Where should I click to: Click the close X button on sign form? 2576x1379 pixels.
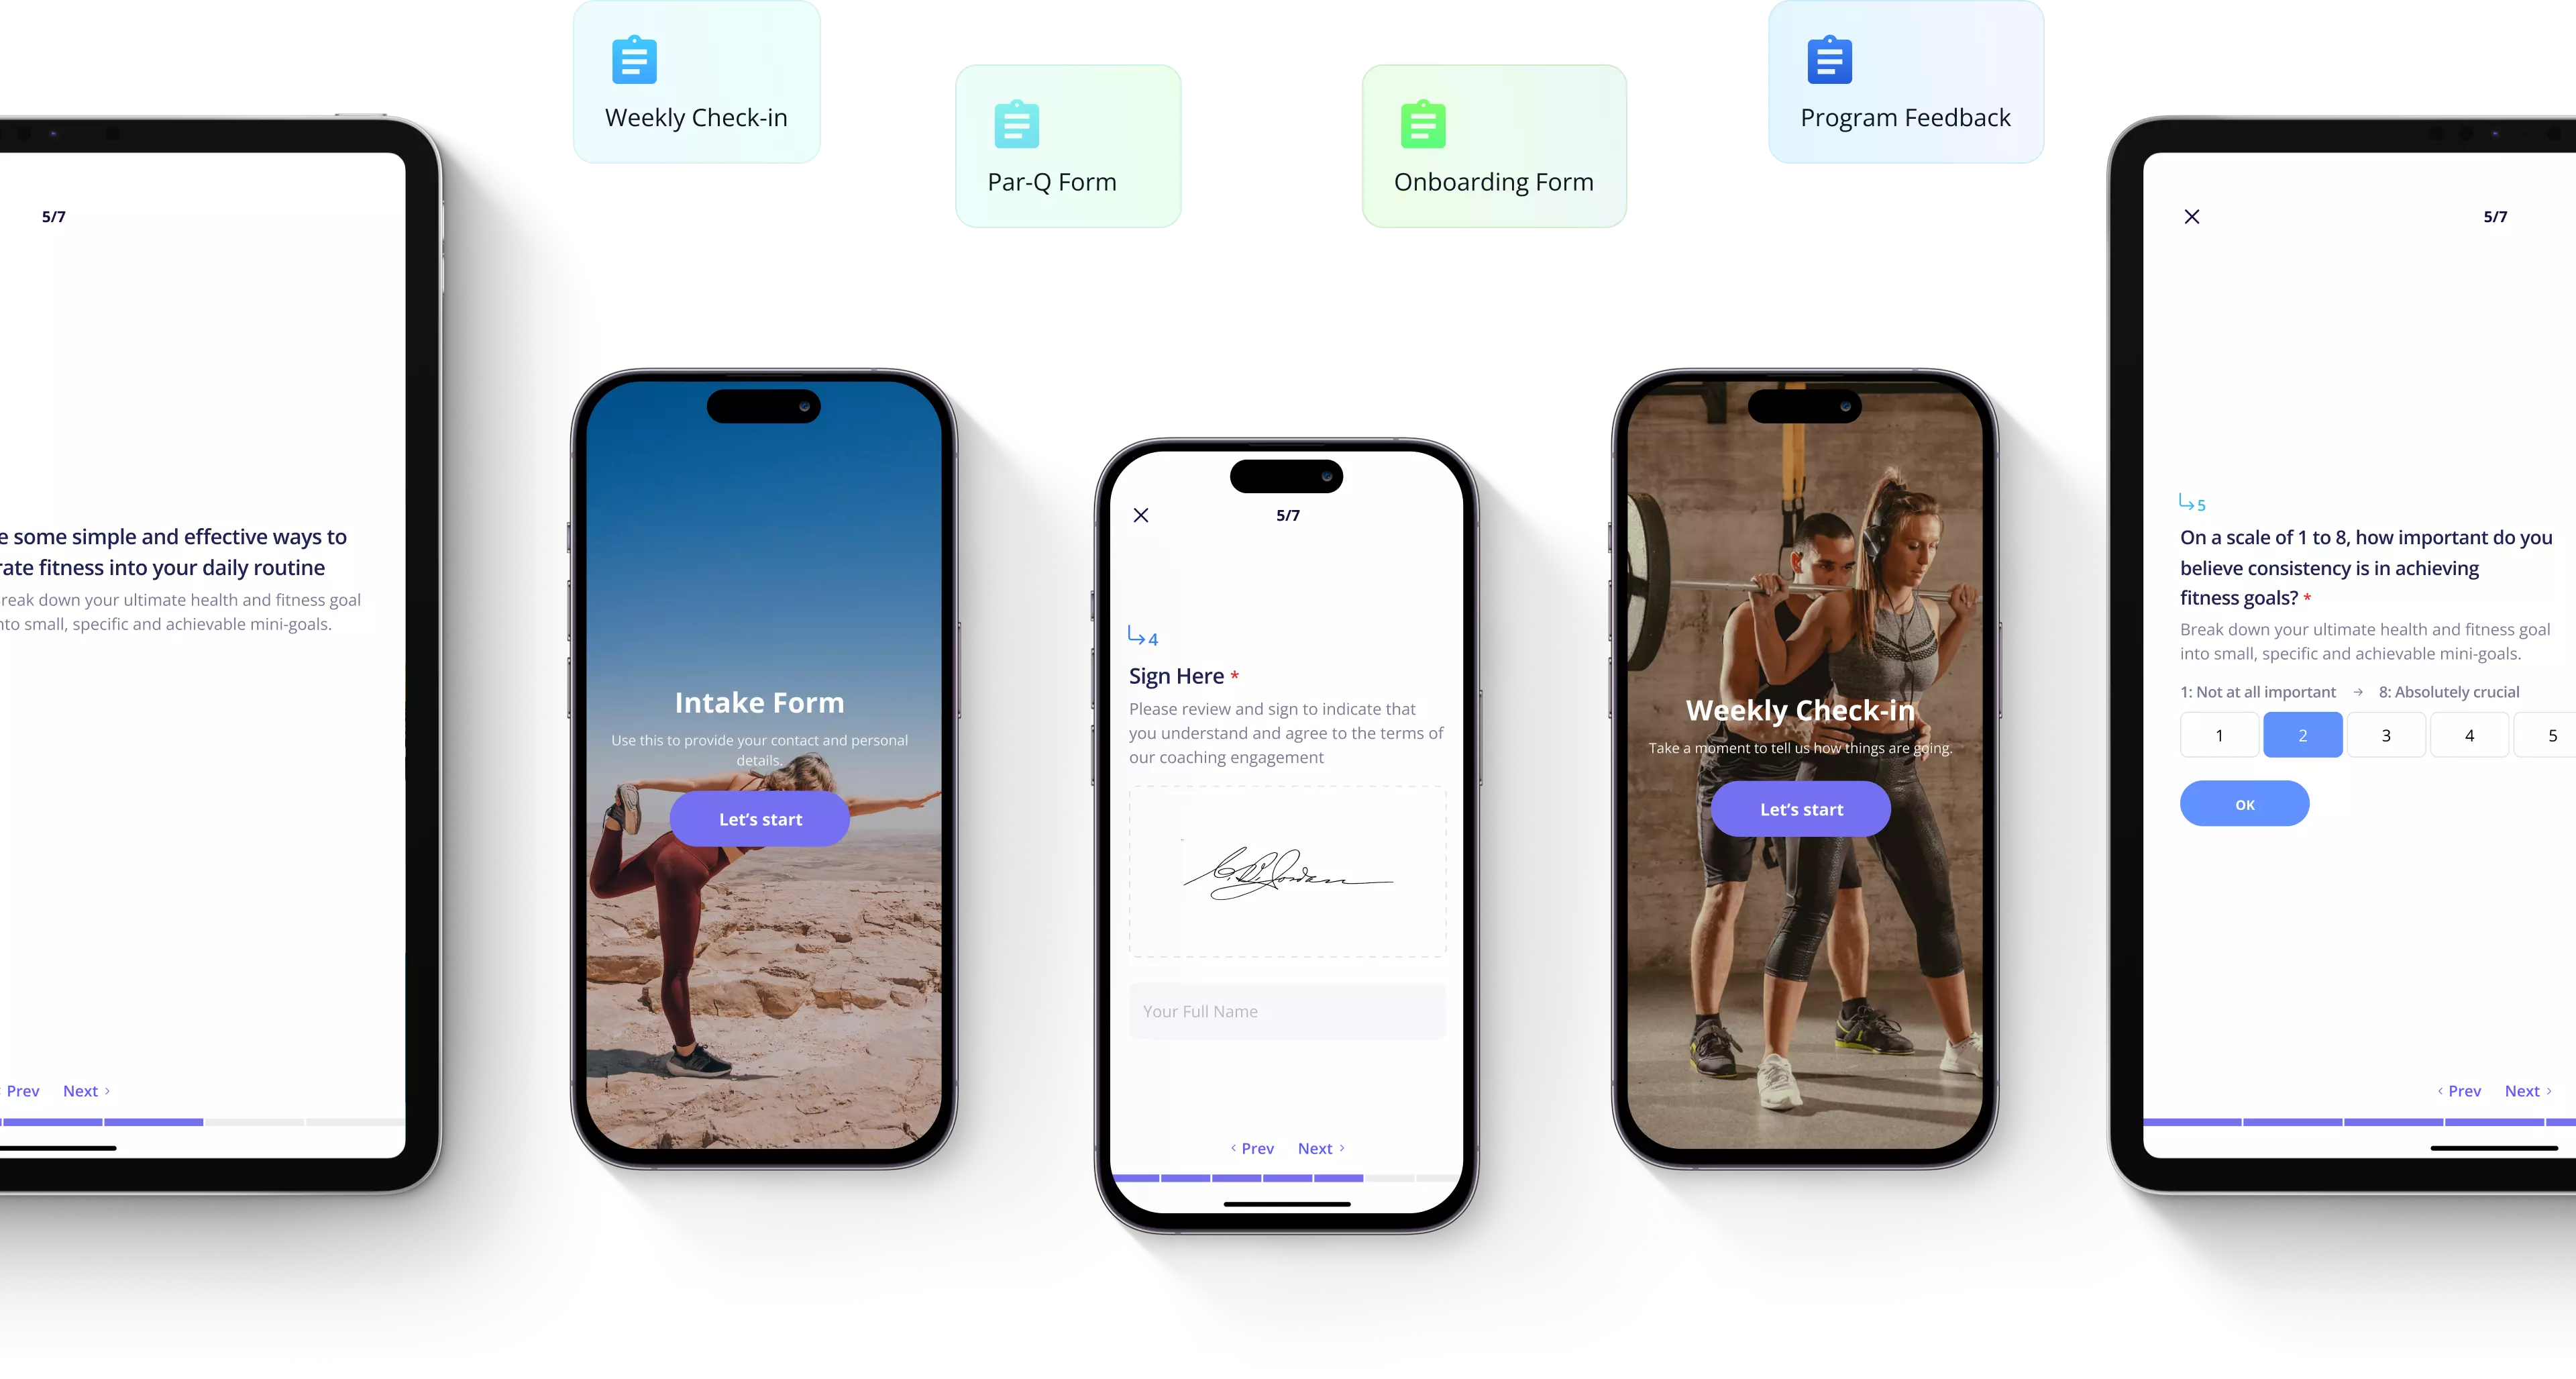1142,515
